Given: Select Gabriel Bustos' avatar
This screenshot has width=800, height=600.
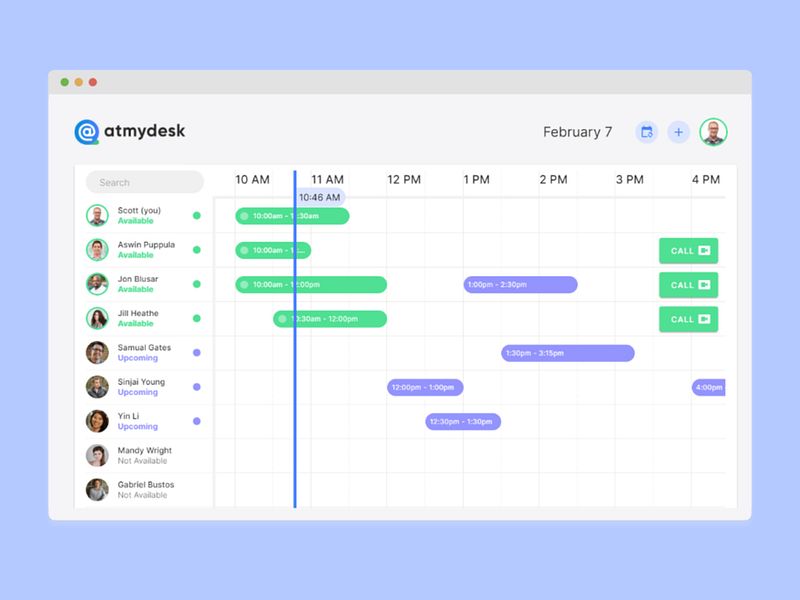Looking at the screenshot, I should 97,489.
